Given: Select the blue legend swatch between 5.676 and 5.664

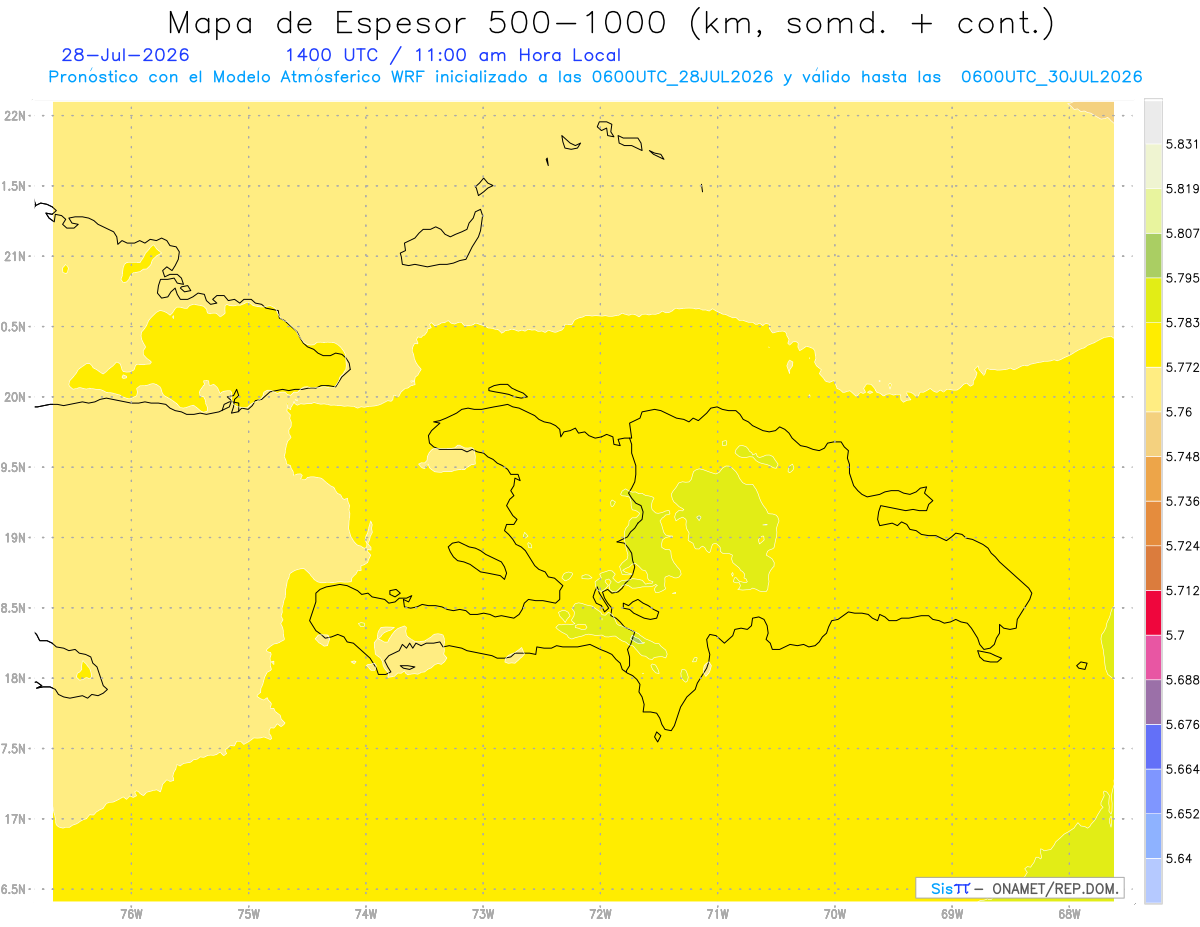Looking at the screenshot, I should [x=1153, y=746].
